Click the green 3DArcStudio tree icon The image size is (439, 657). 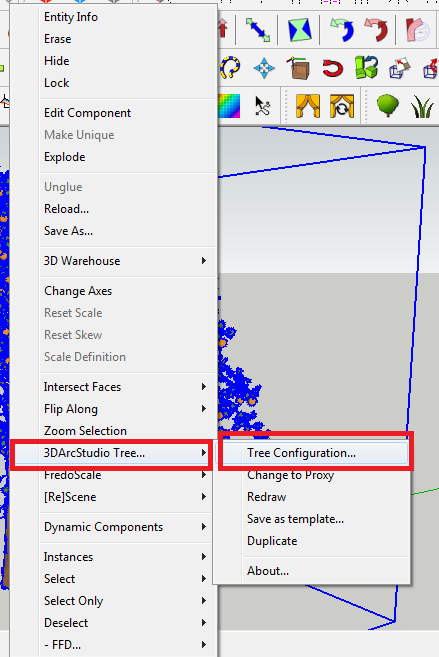tap(387, 106)
